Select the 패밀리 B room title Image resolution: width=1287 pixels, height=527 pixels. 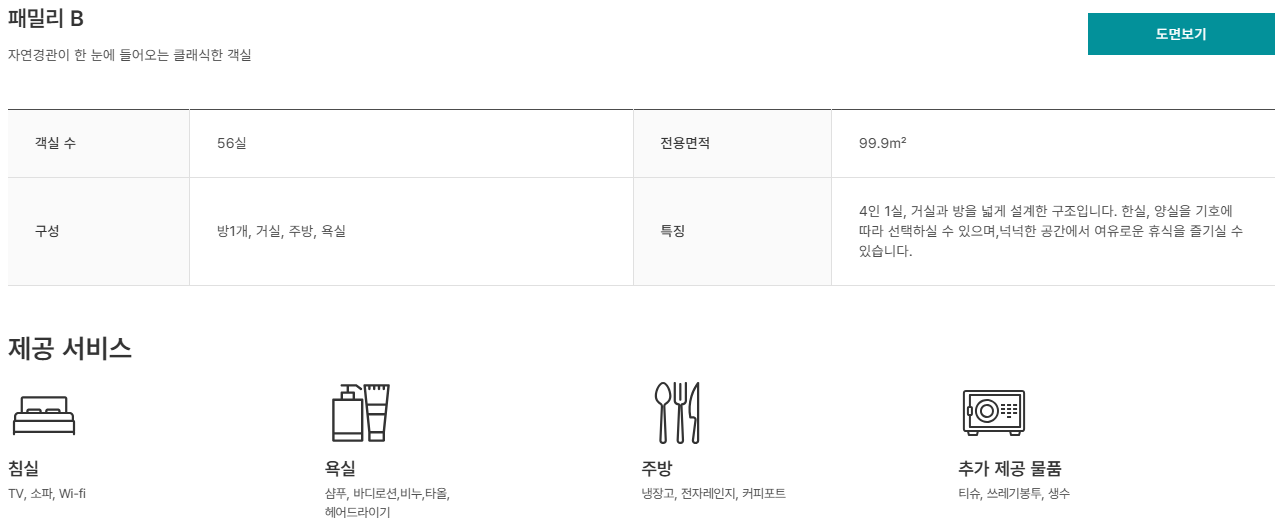(46, 19)
